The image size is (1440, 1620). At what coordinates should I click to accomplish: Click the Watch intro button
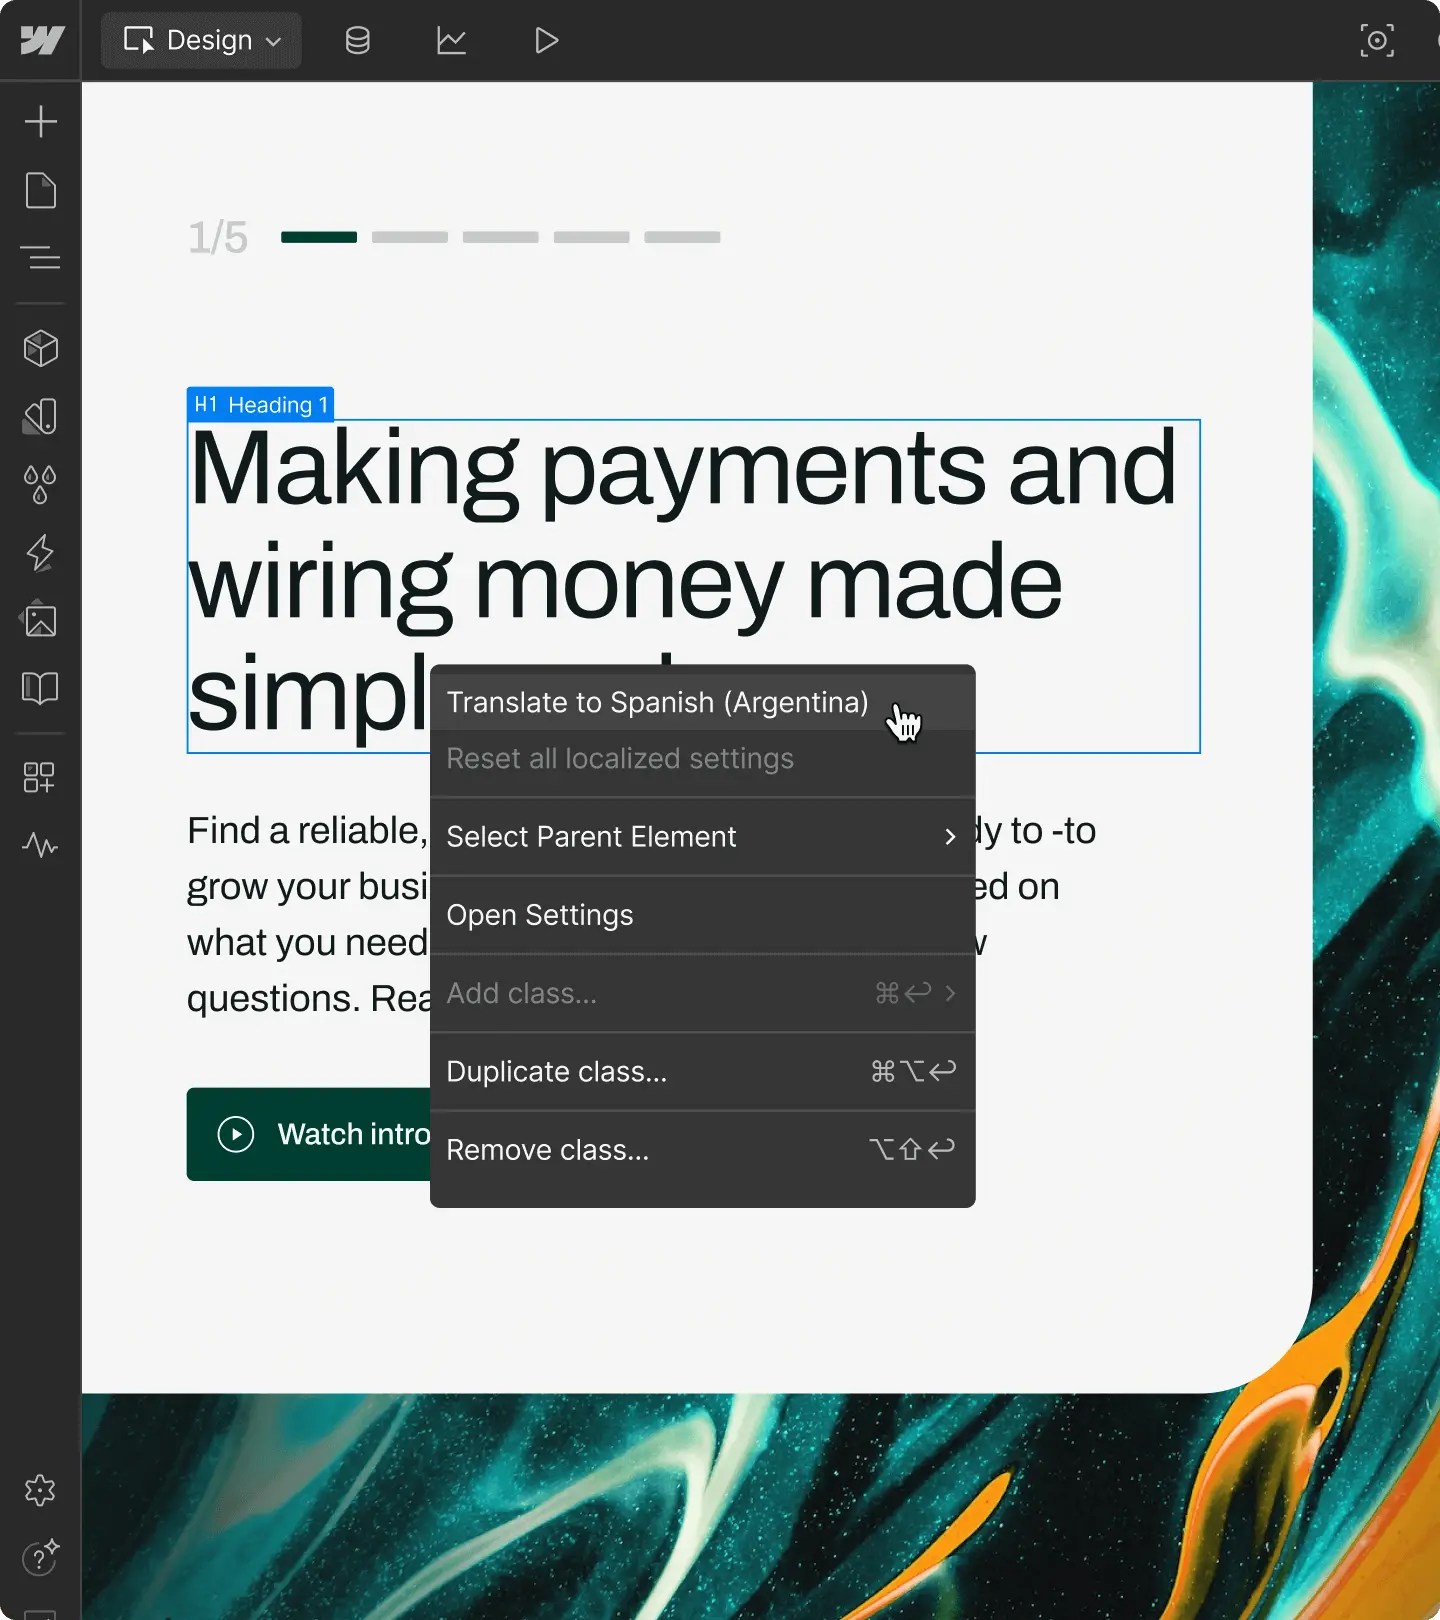coord(310,1134)
